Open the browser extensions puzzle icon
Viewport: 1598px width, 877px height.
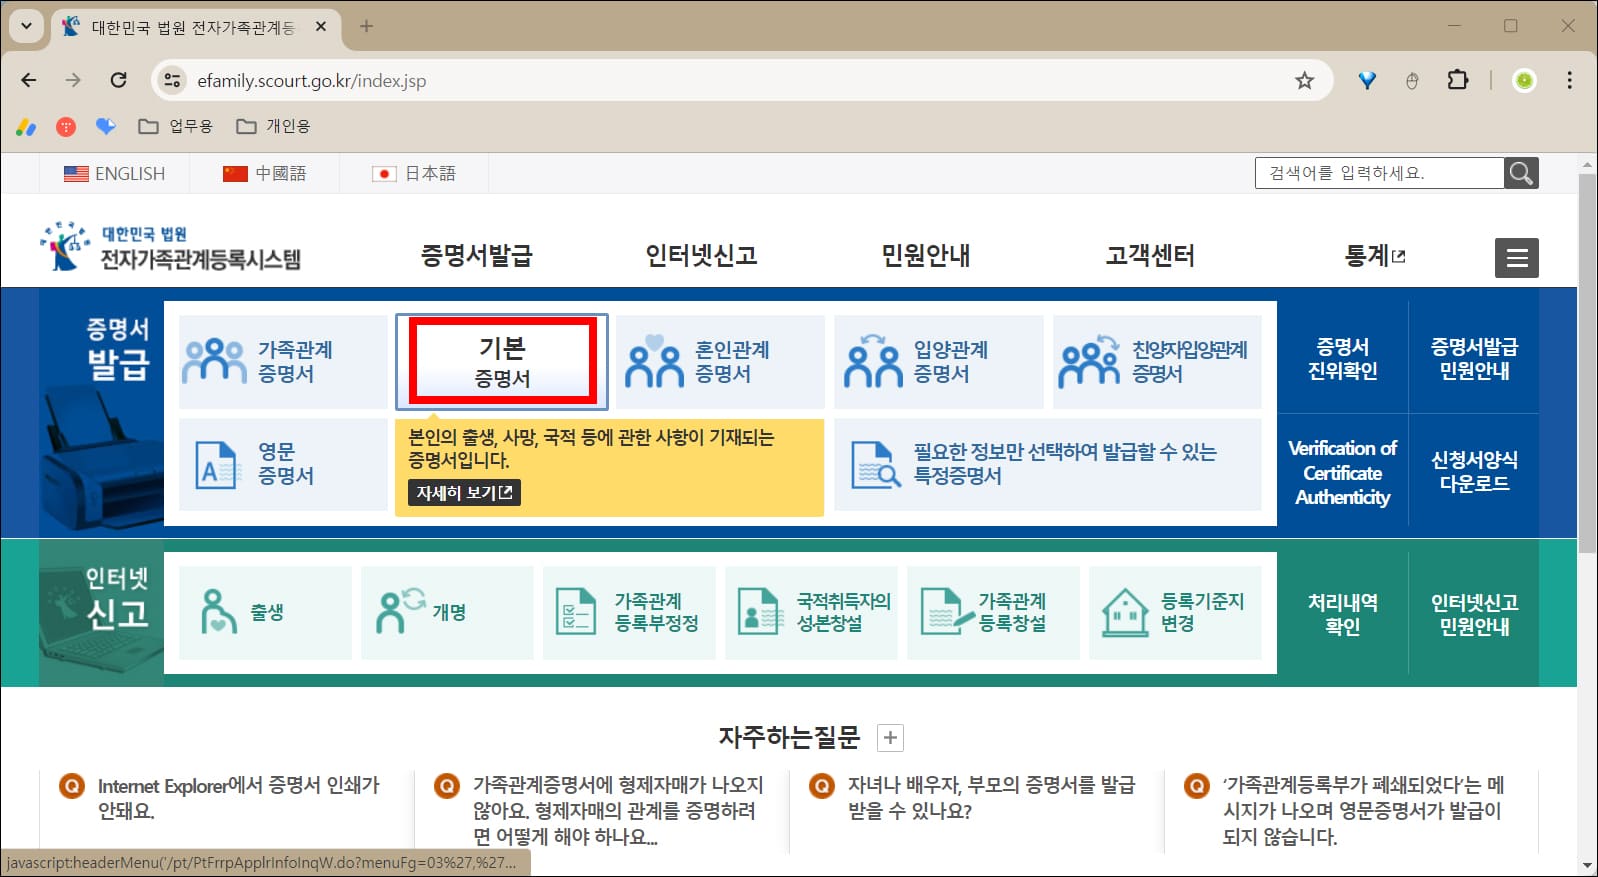1458,80
